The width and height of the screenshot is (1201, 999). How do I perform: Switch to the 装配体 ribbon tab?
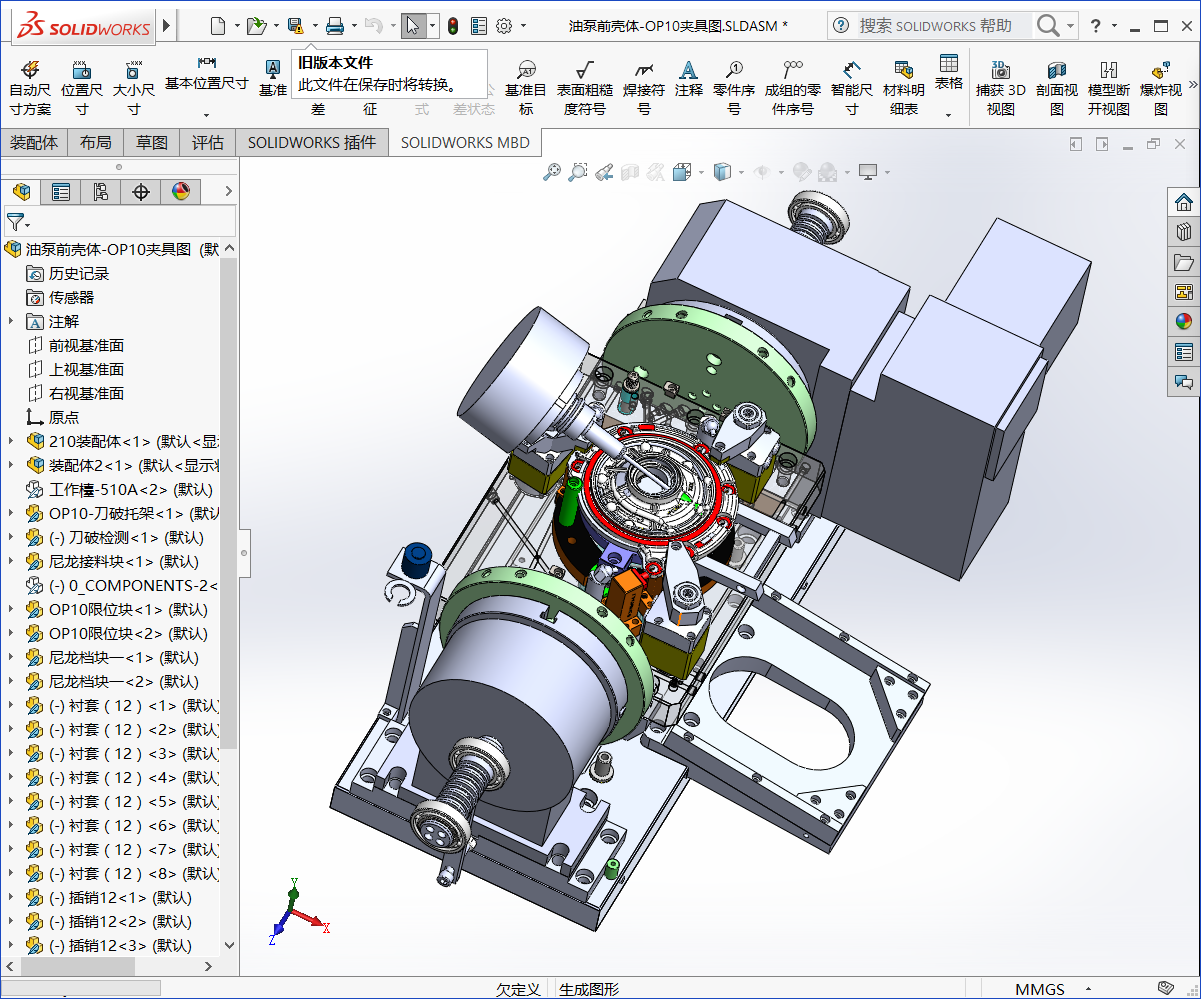[x=34, y=142]
